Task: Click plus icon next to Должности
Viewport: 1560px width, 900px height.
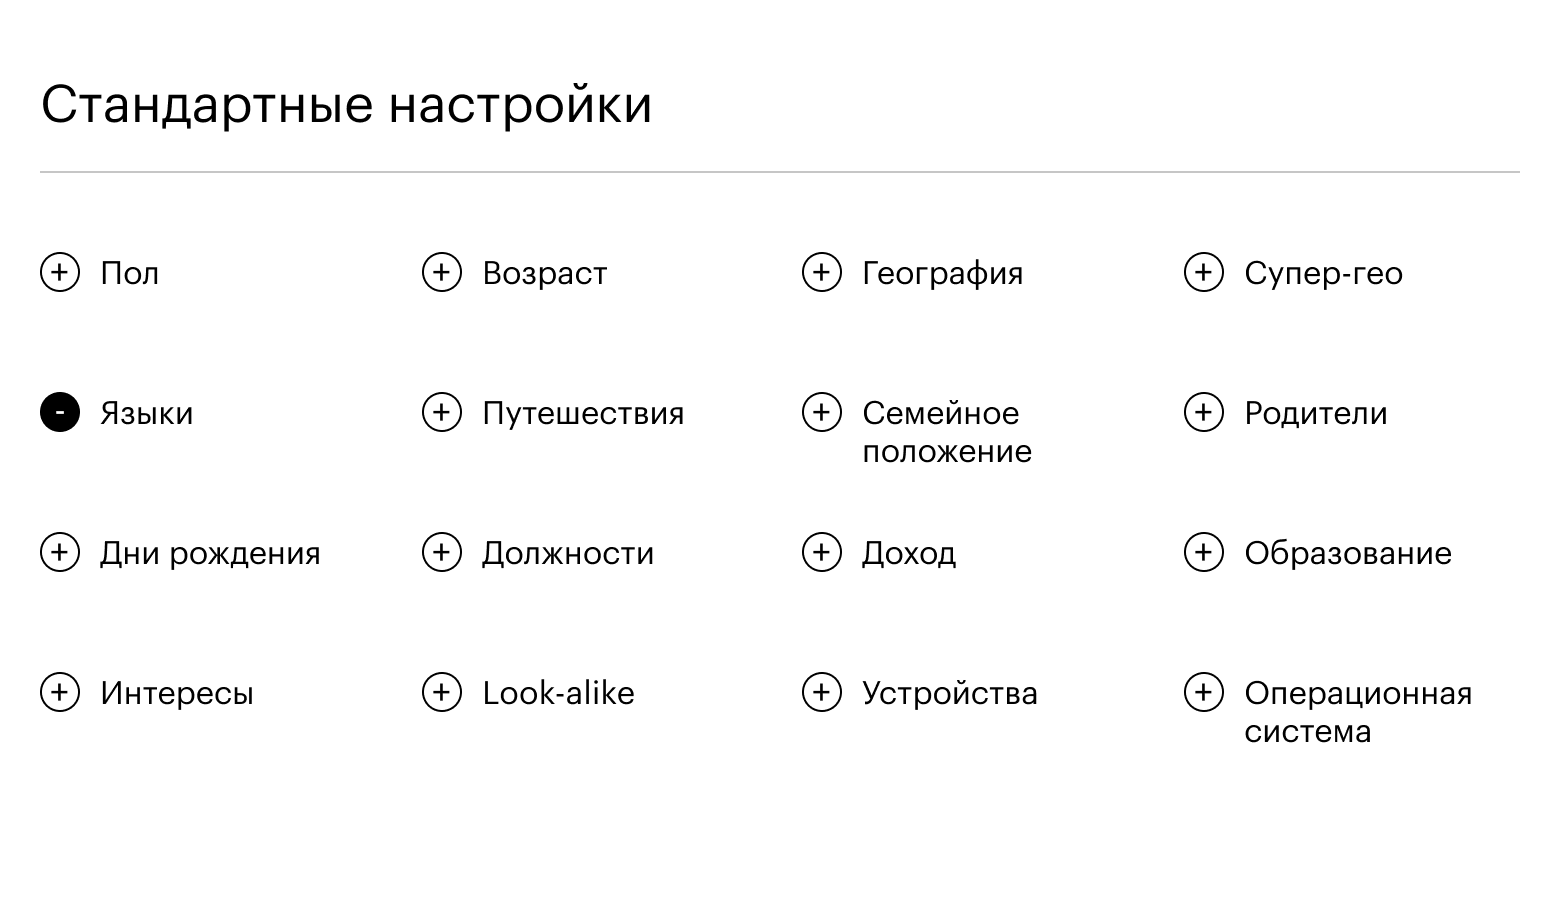Action: [441, 552]
